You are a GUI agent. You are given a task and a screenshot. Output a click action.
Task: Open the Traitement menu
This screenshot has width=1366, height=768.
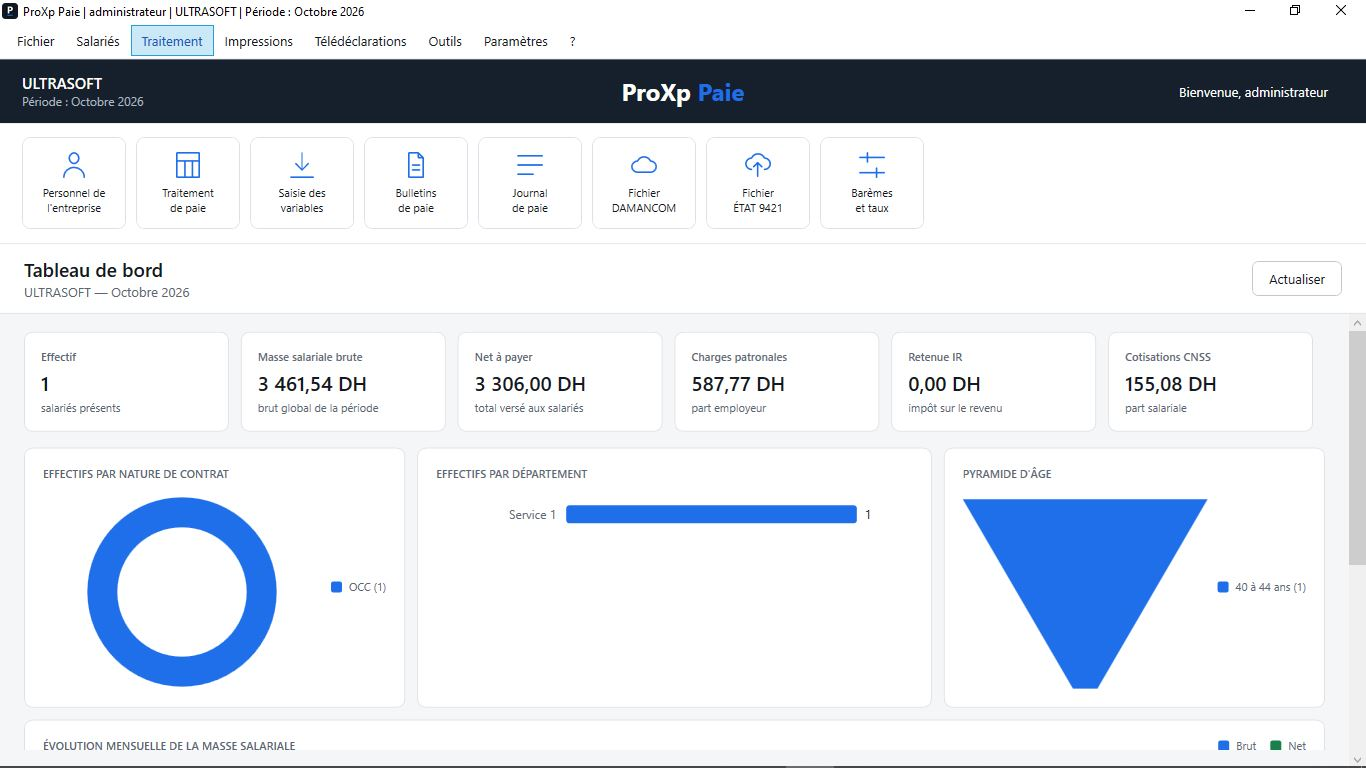click(172, 41)
